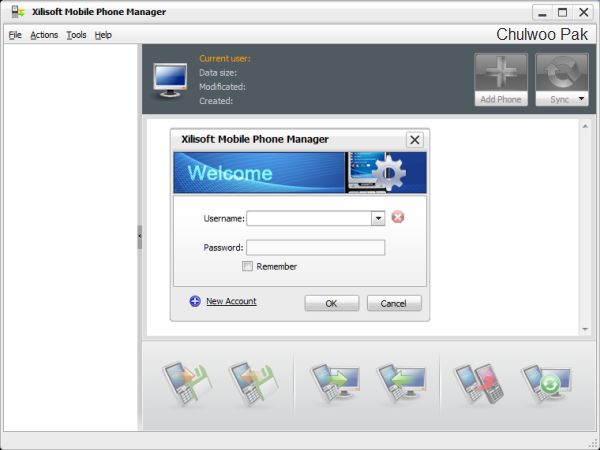Collapse the left sidebar panel handle

pyautogui.click(x=140, y=237)
